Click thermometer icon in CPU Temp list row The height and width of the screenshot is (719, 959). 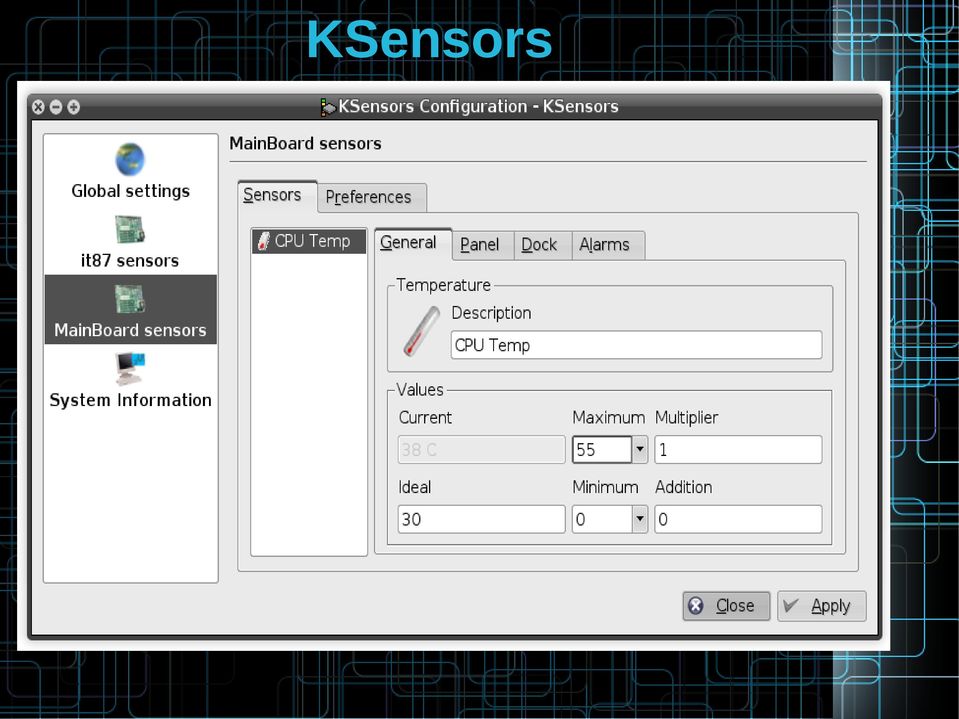[x=264, y=241]
